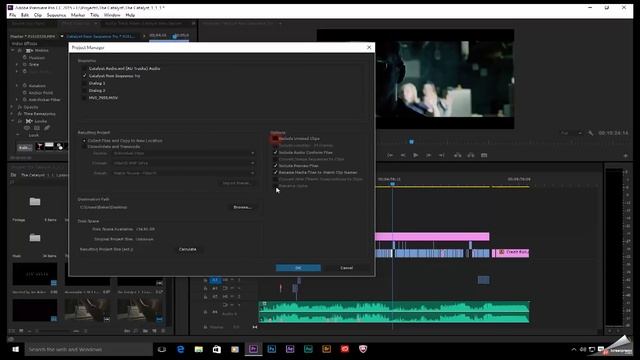The image size is (640, 360).
Task: Enable Exclude Unused Clips checkbox
Action: [276, 139]
